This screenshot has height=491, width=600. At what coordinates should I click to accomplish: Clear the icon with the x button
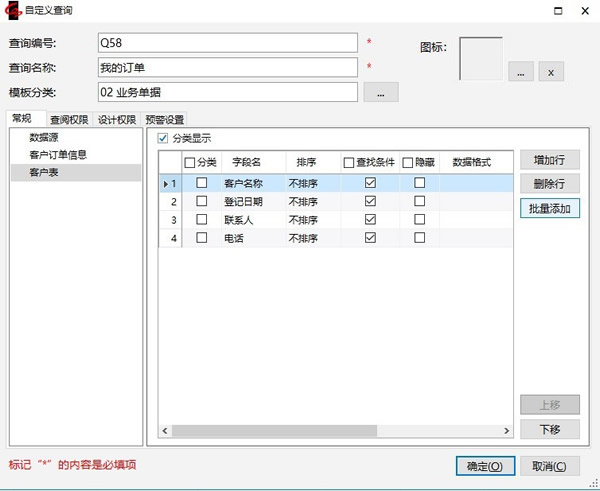tap(552, 72)
